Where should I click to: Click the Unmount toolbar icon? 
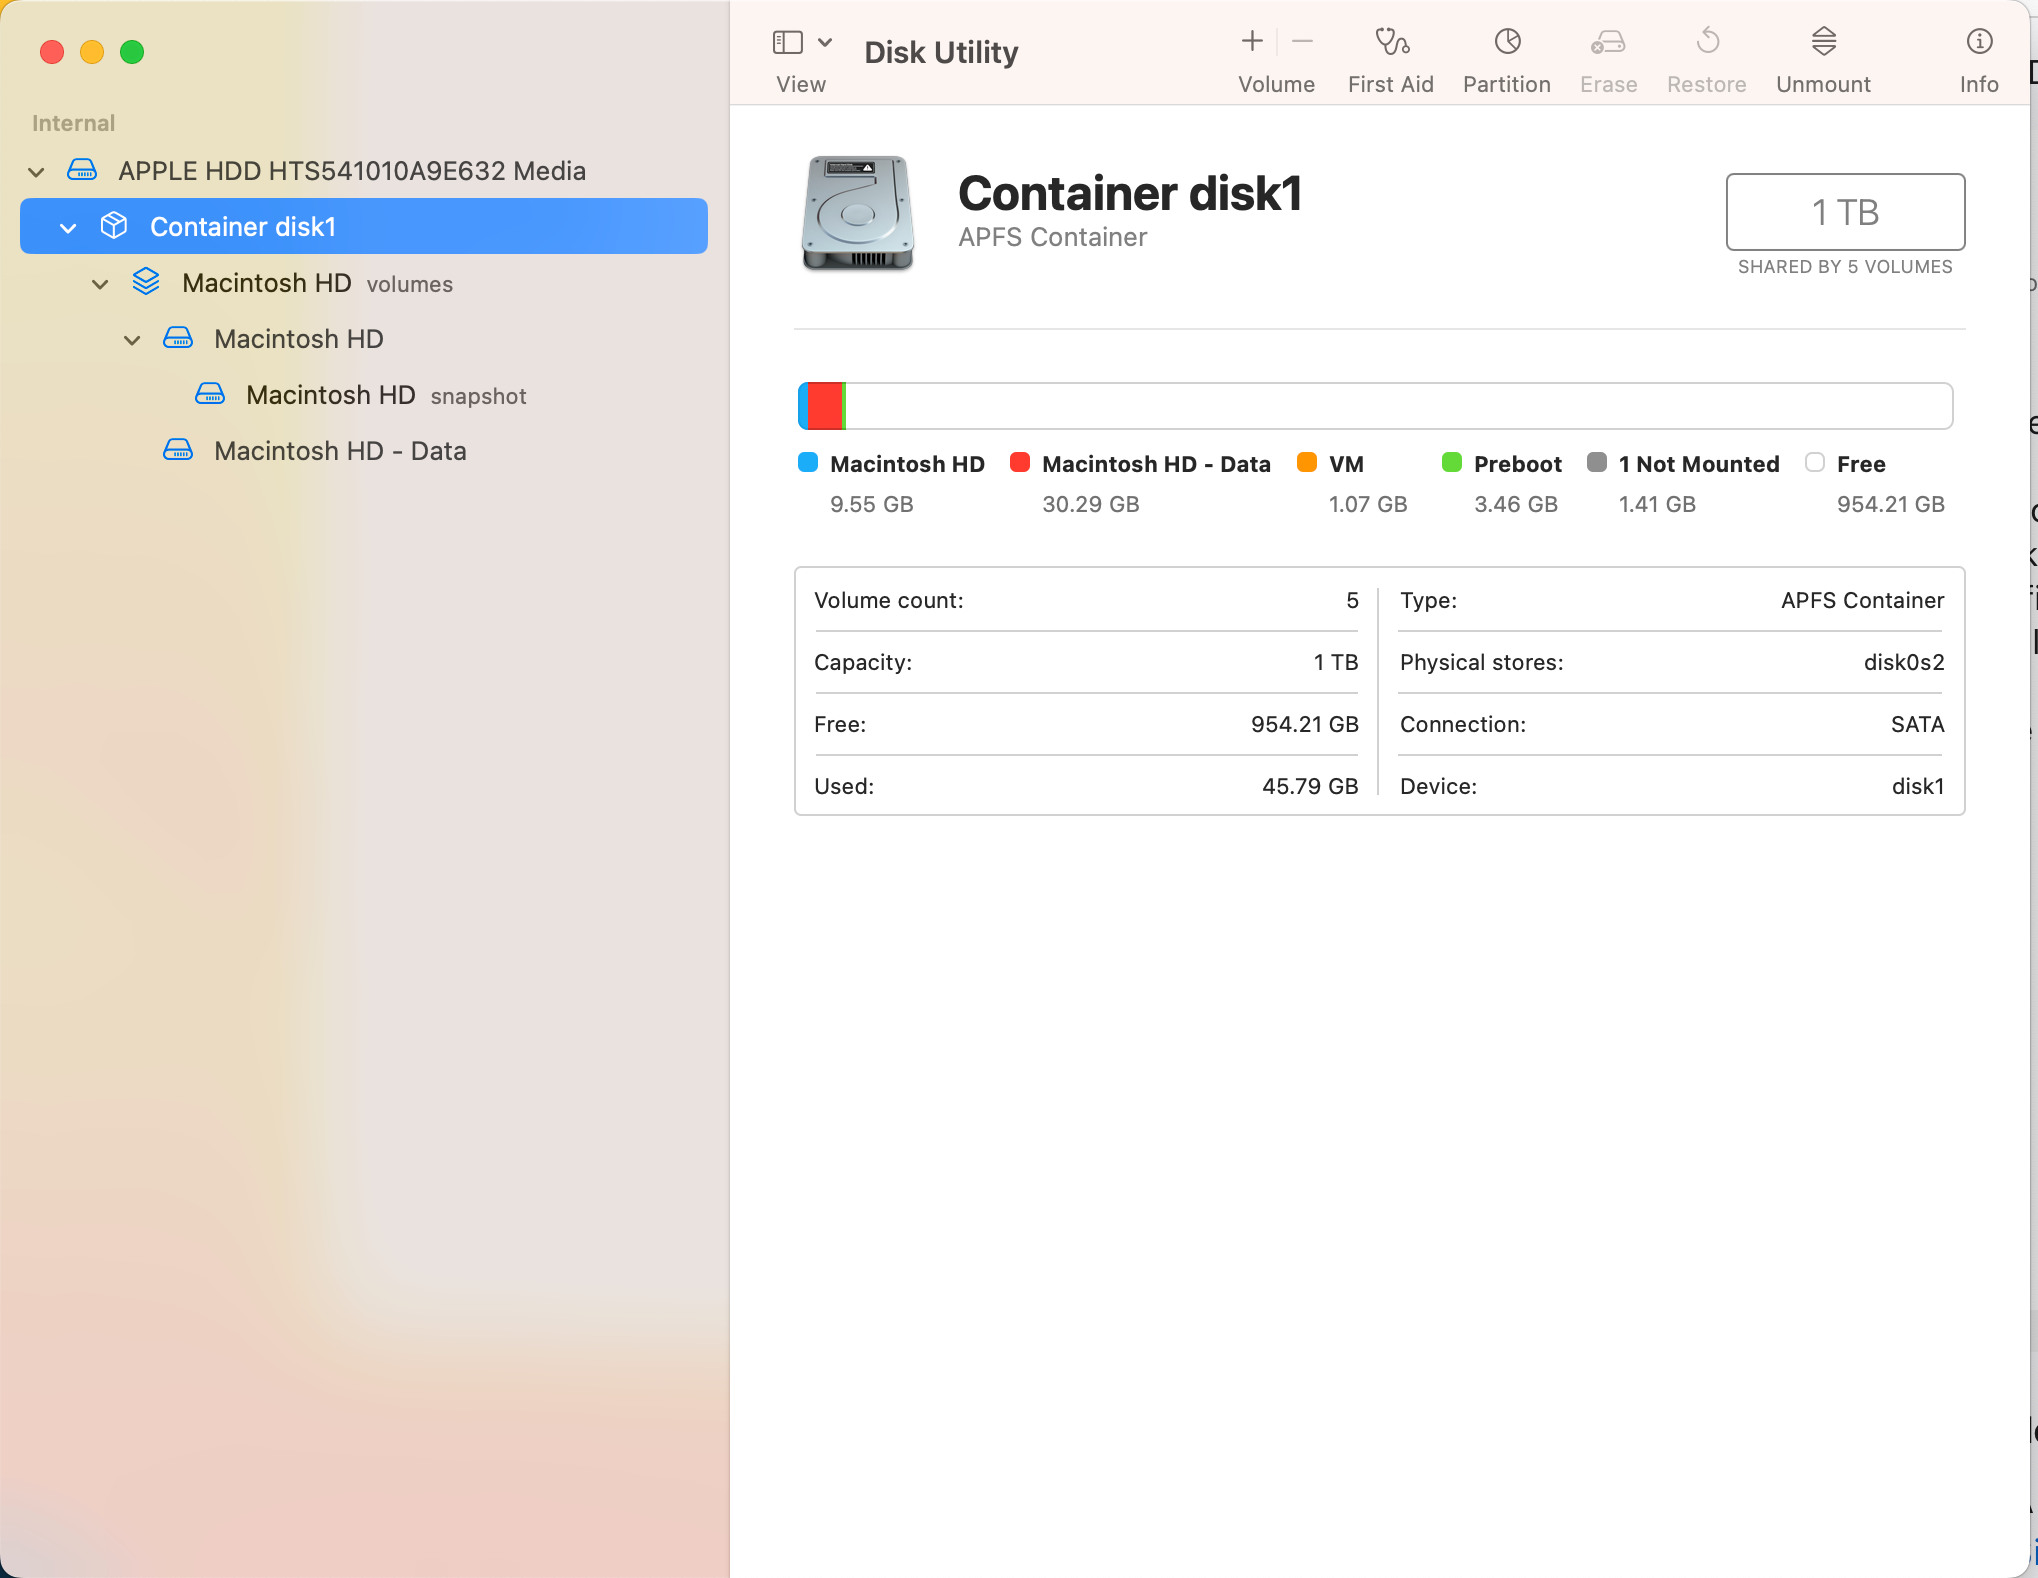1823,41
